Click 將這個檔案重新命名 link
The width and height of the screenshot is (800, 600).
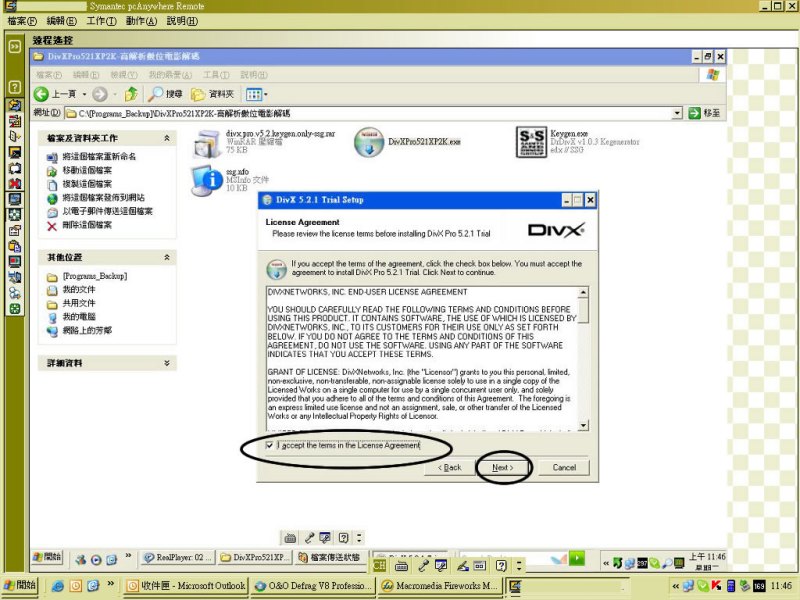pyautogui.click(x=99, y=157)
